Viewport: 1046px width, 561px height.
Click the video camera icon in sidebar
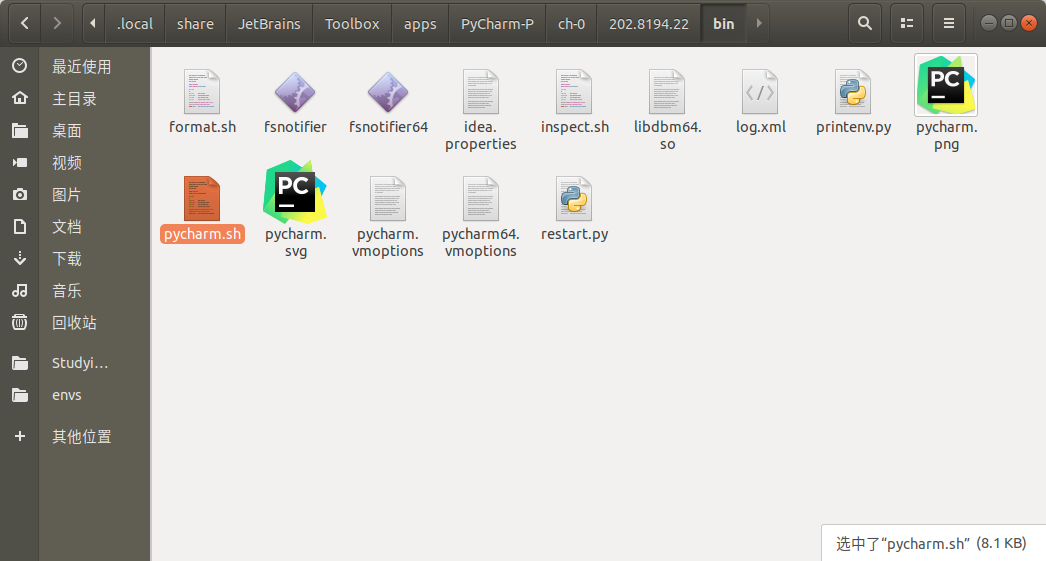click(20, 162)
